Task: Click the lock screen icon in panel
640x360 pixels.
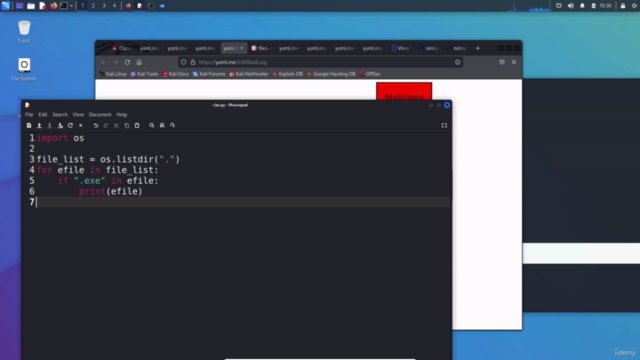Action: pyautogui.click(x=623, y=6)
